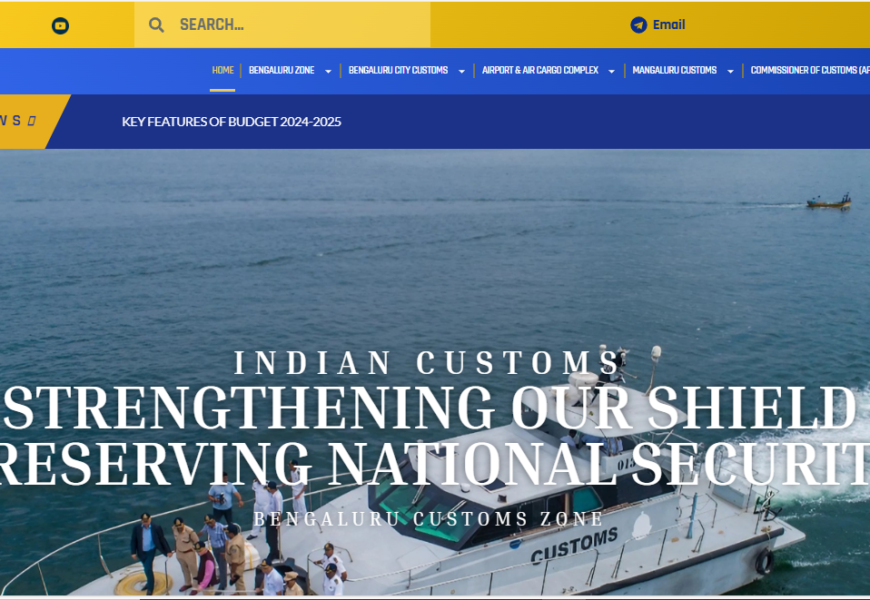
Task: Expand Airport & Air Cargo Complex arrow
Action: point(611,72)
